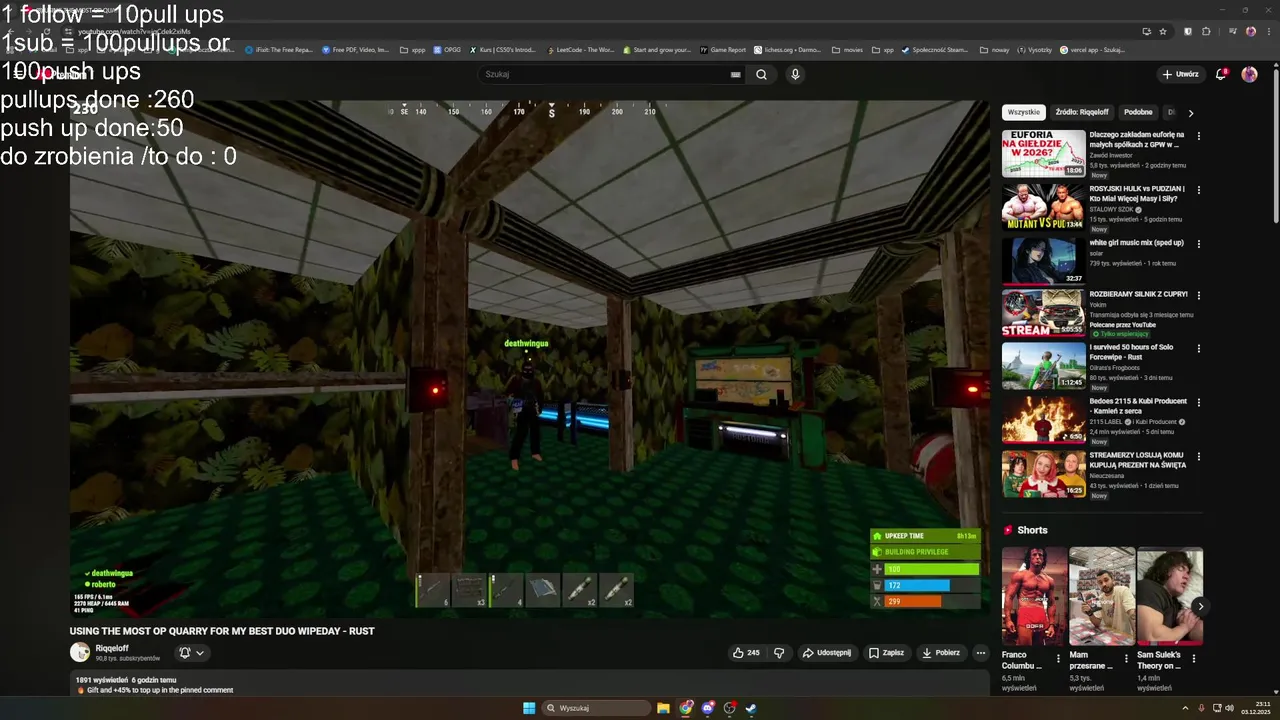Image resolution: width=1280 pixels, height=720 pixels.
Task: Open Franco Columbu short thumbnail
Action: [x=1034, y=595]
